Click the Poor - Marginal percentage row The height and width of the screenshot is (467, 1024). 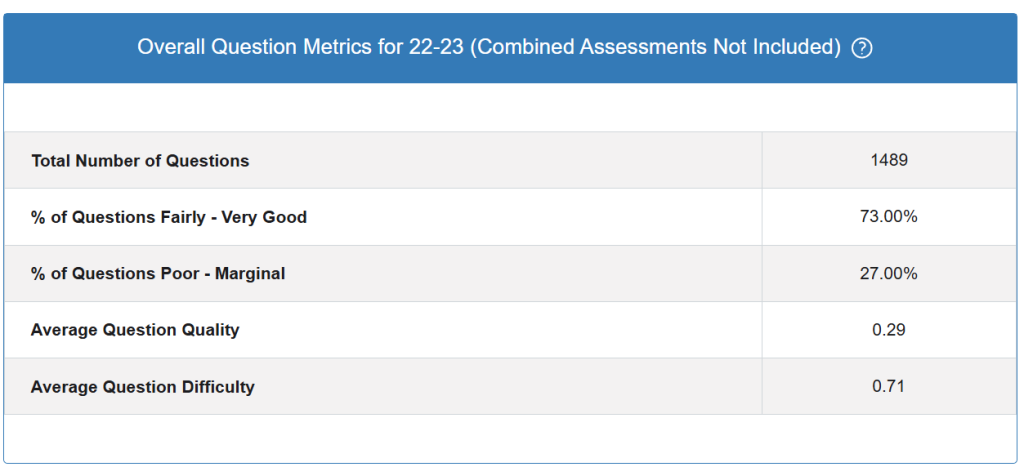click(x=510, y=273)
